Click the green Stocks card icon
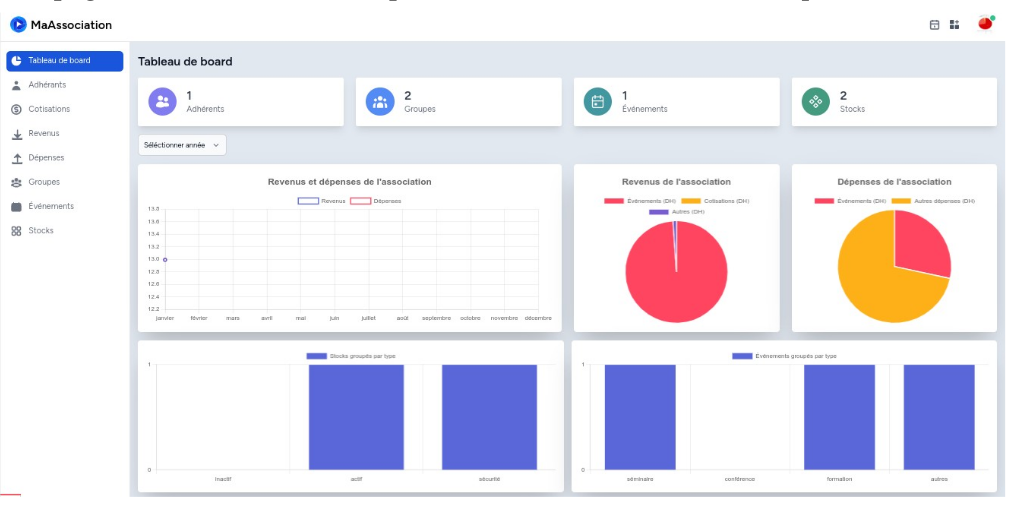 click(x=815, y=102)
